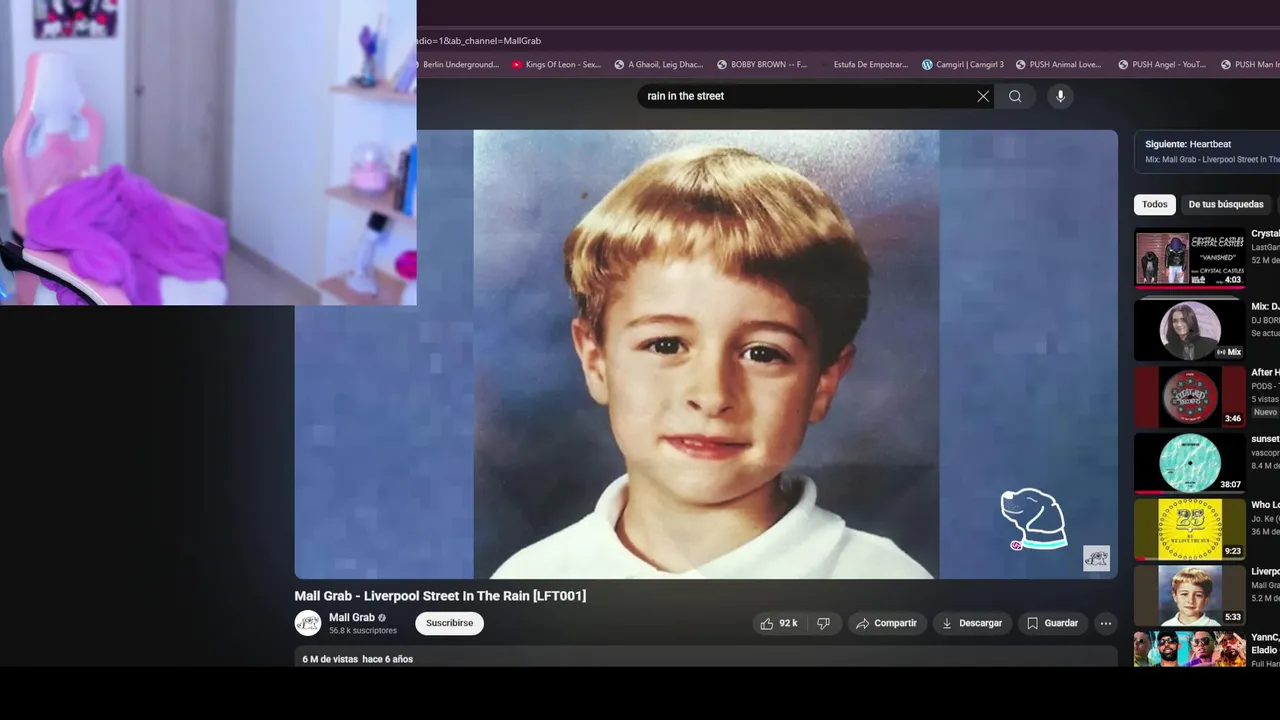The image size is (1280, 720).
Task: Open the A Ghaoil, Leig Dhac bookmark
Action: click(658, 65)
